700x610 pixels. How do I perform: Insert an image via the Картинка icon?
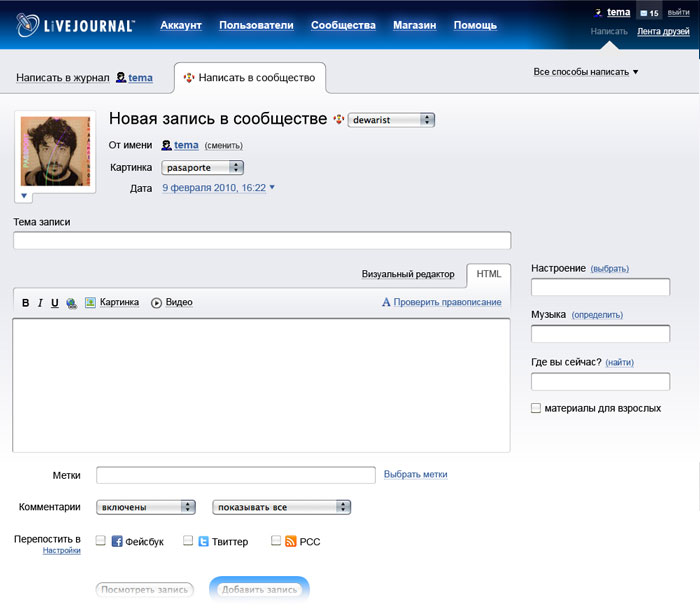(x=90, y=302)
